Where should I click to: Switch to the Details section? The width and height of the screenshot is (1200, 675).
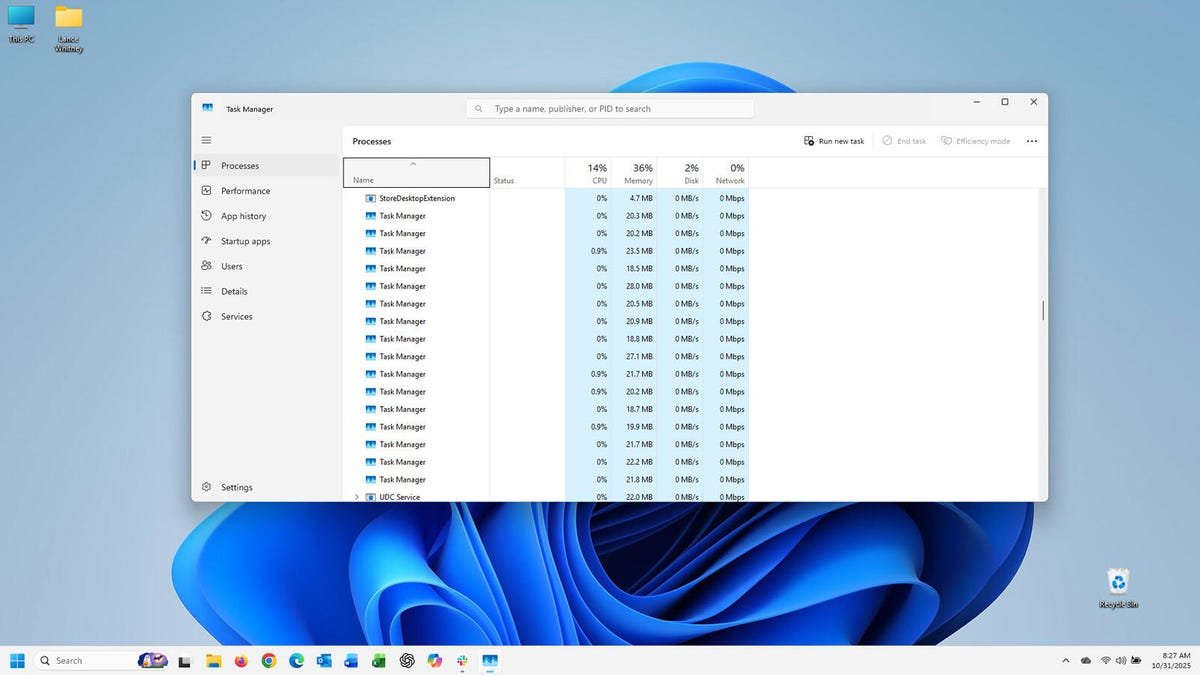234,291
